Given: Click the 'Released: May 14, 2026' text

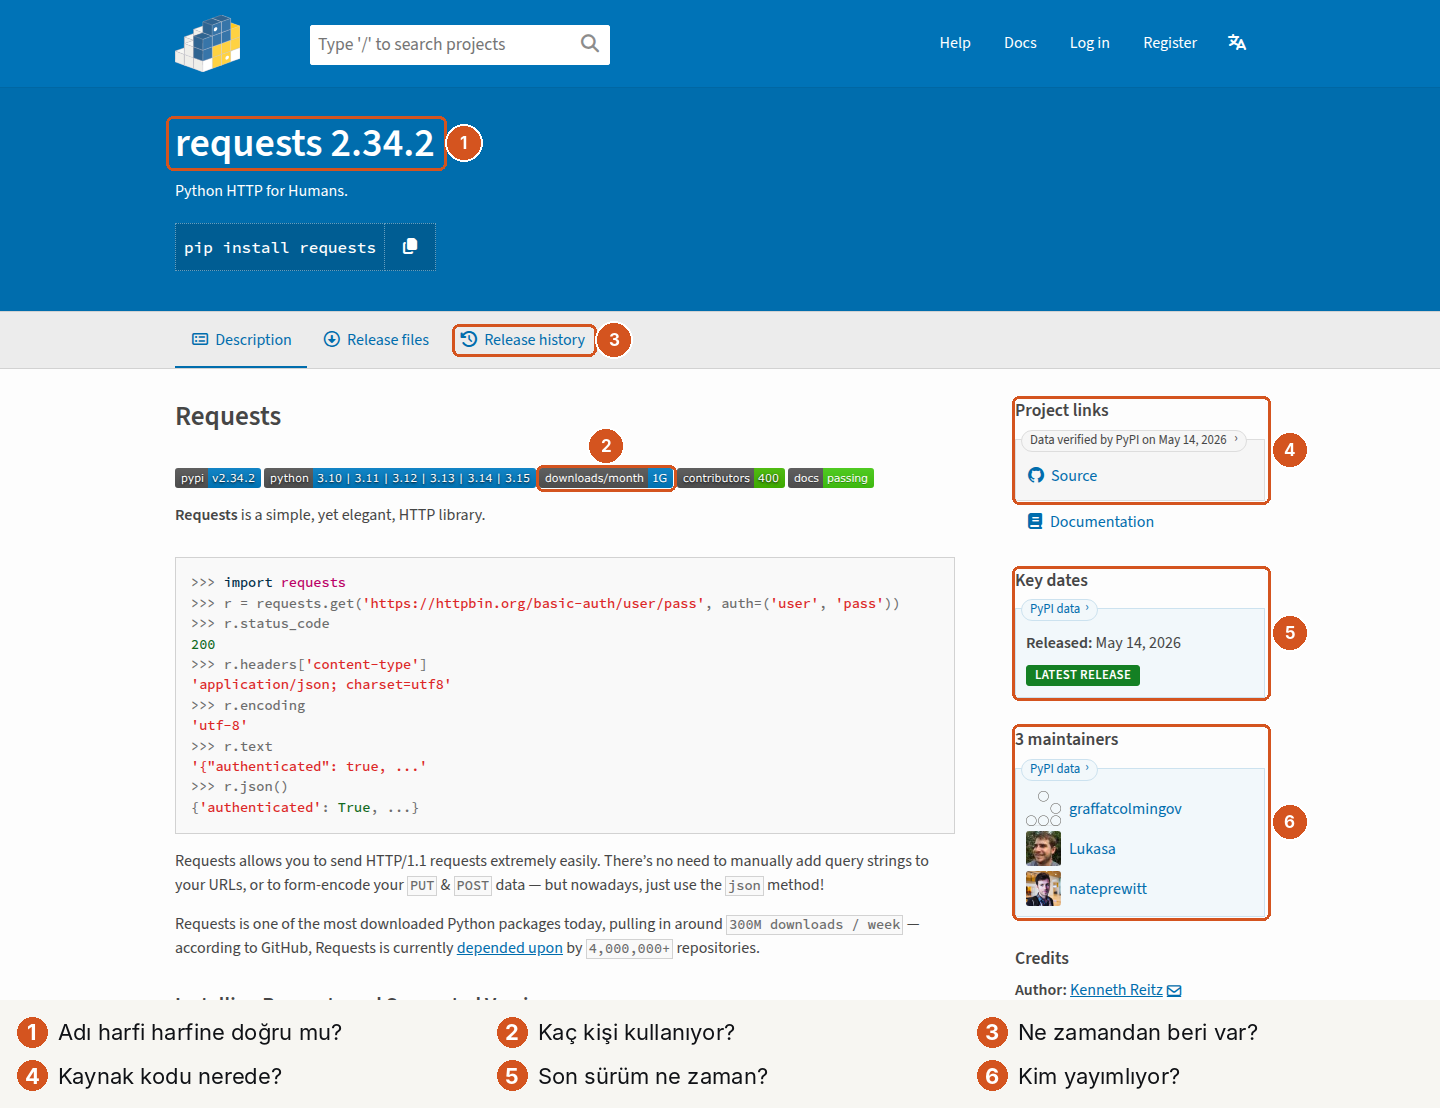Looking at the screenshot, I should (x=1103, y=643).
